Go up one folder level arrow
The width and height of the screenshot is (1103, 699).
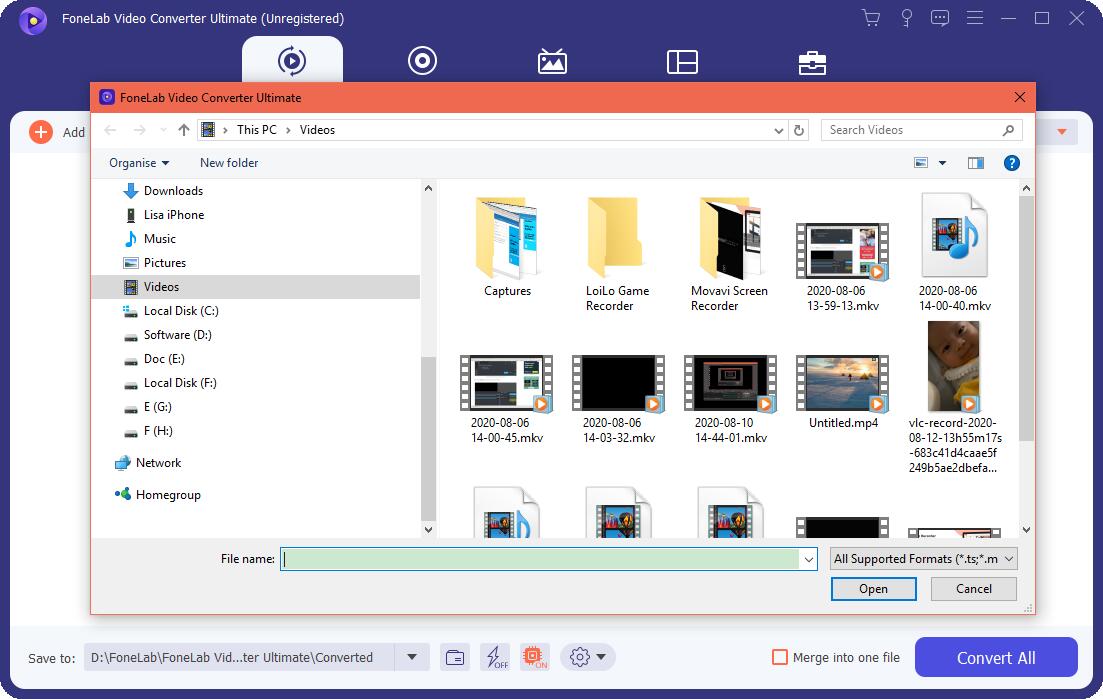(184, 130)
